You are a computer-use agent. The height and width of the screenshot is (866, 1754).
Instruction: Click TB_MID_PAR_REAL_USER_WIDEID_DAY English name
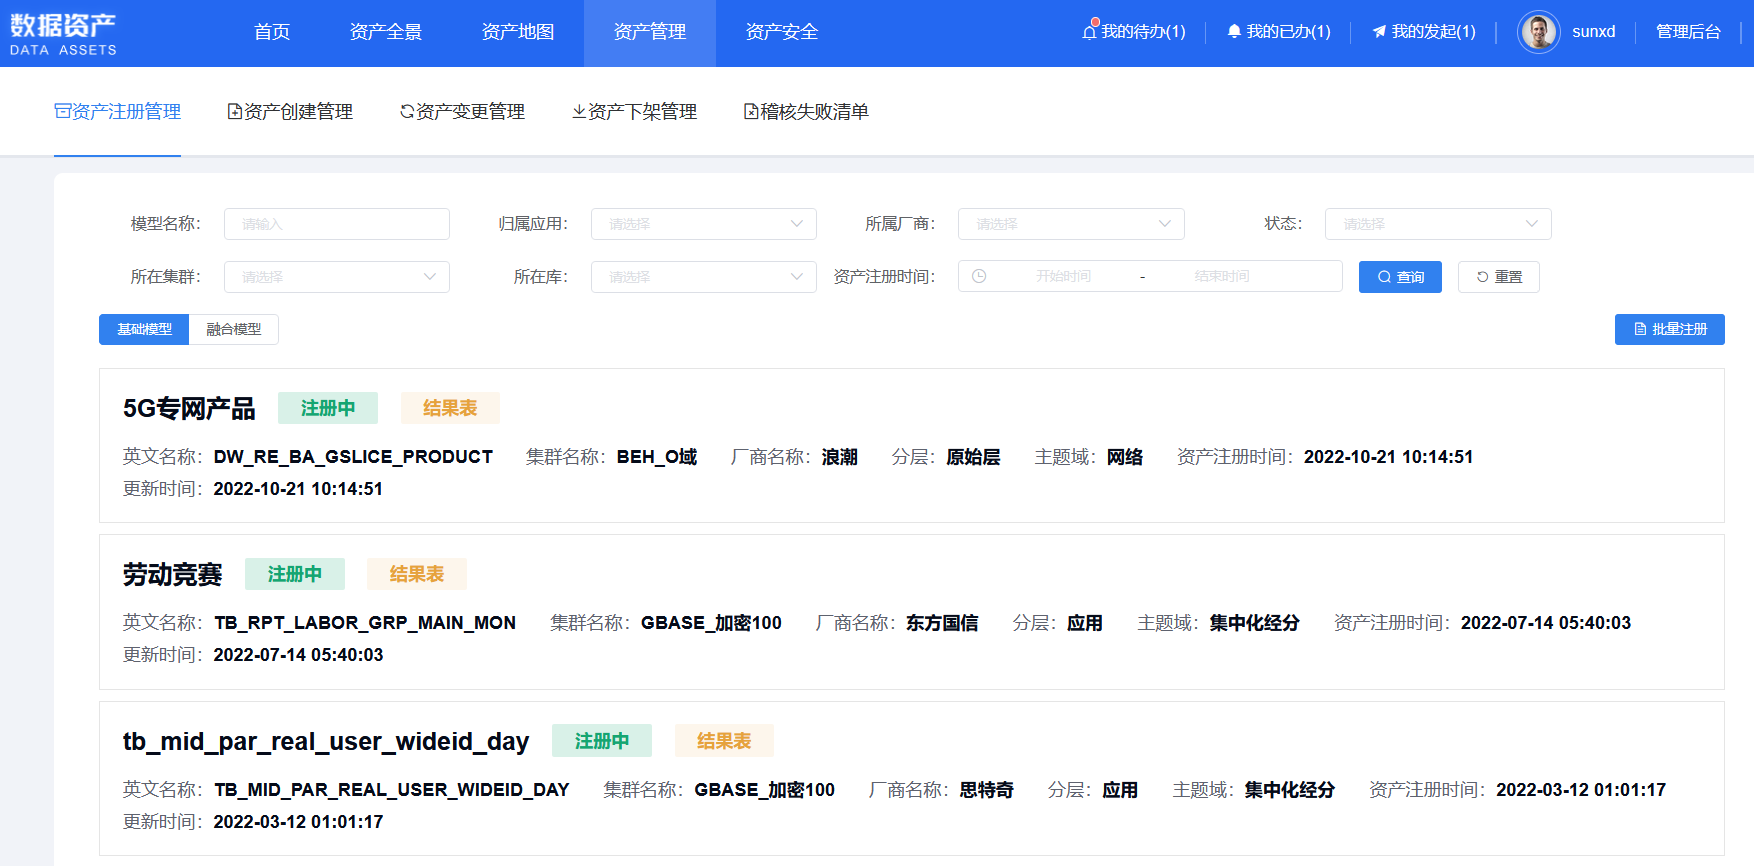click(x=392, y=790)
